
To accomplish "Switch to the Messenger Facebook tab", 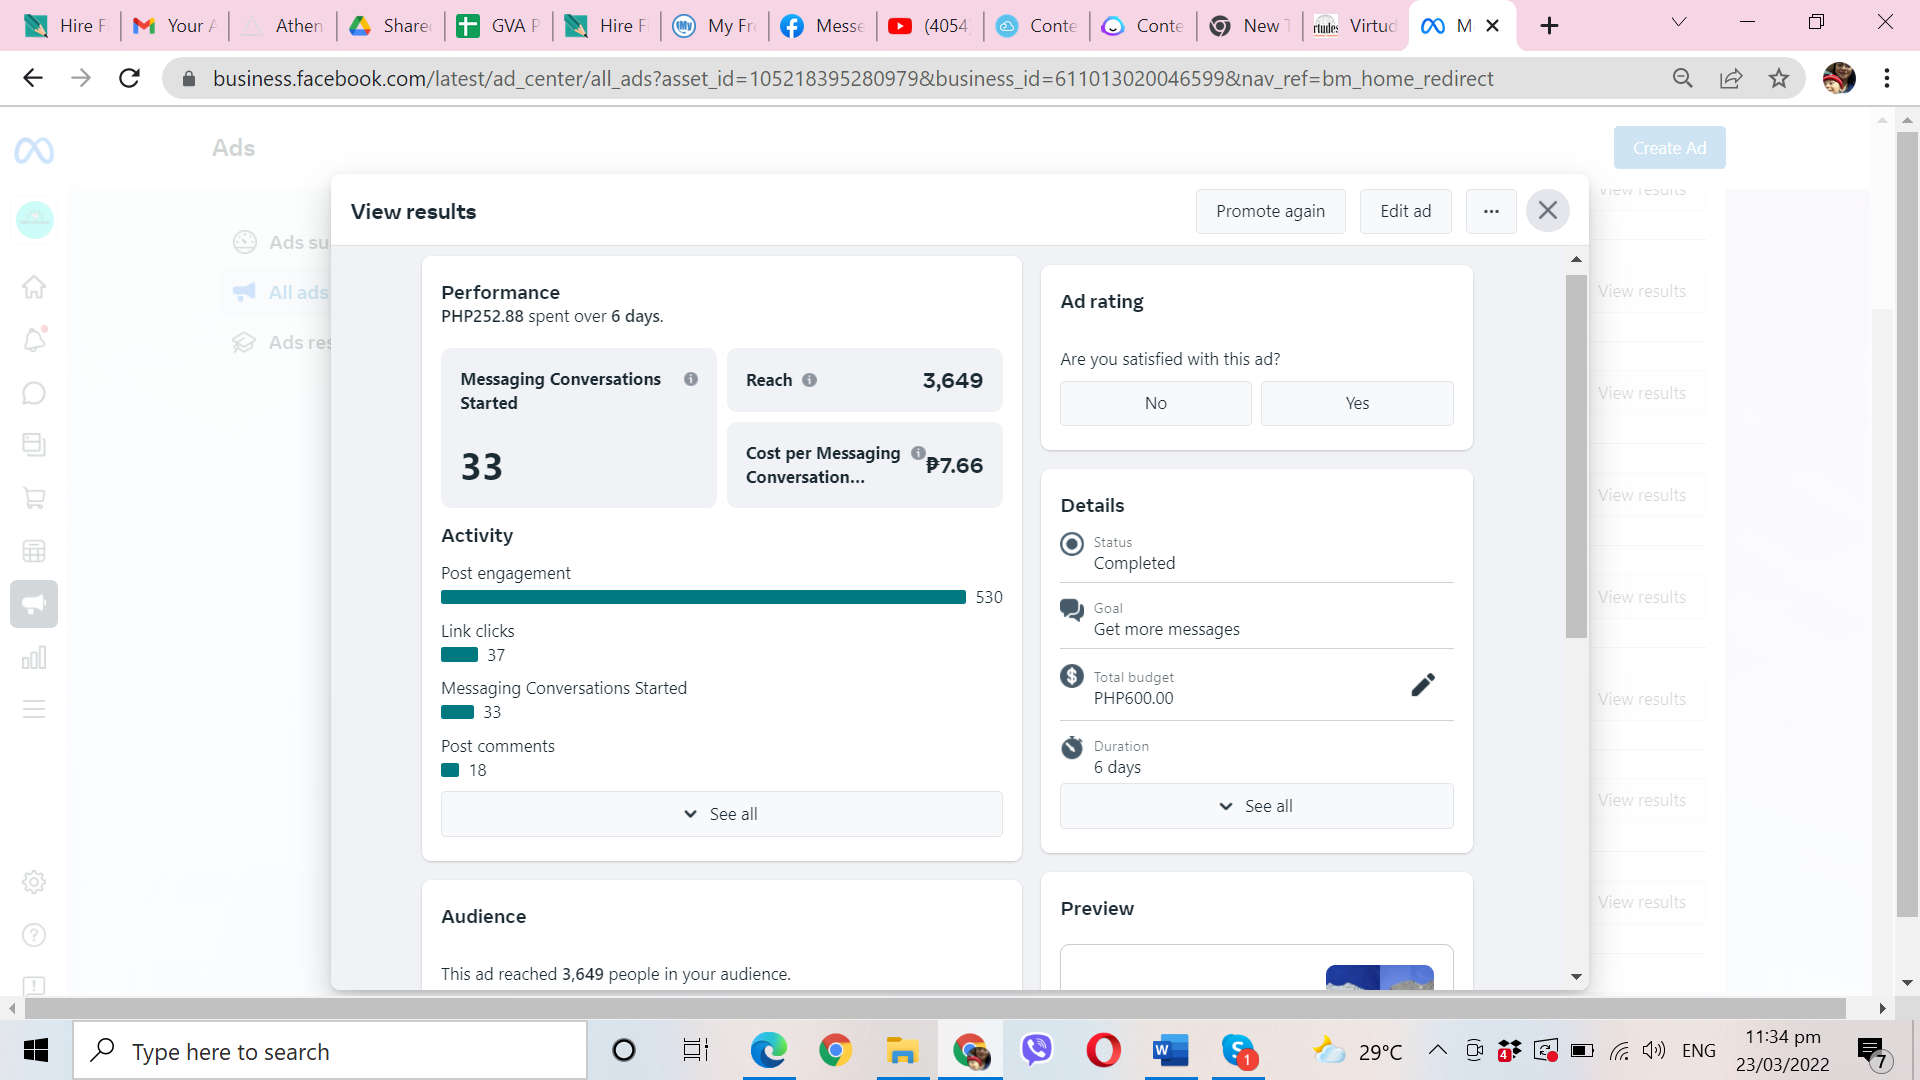I will pos(822,26).
